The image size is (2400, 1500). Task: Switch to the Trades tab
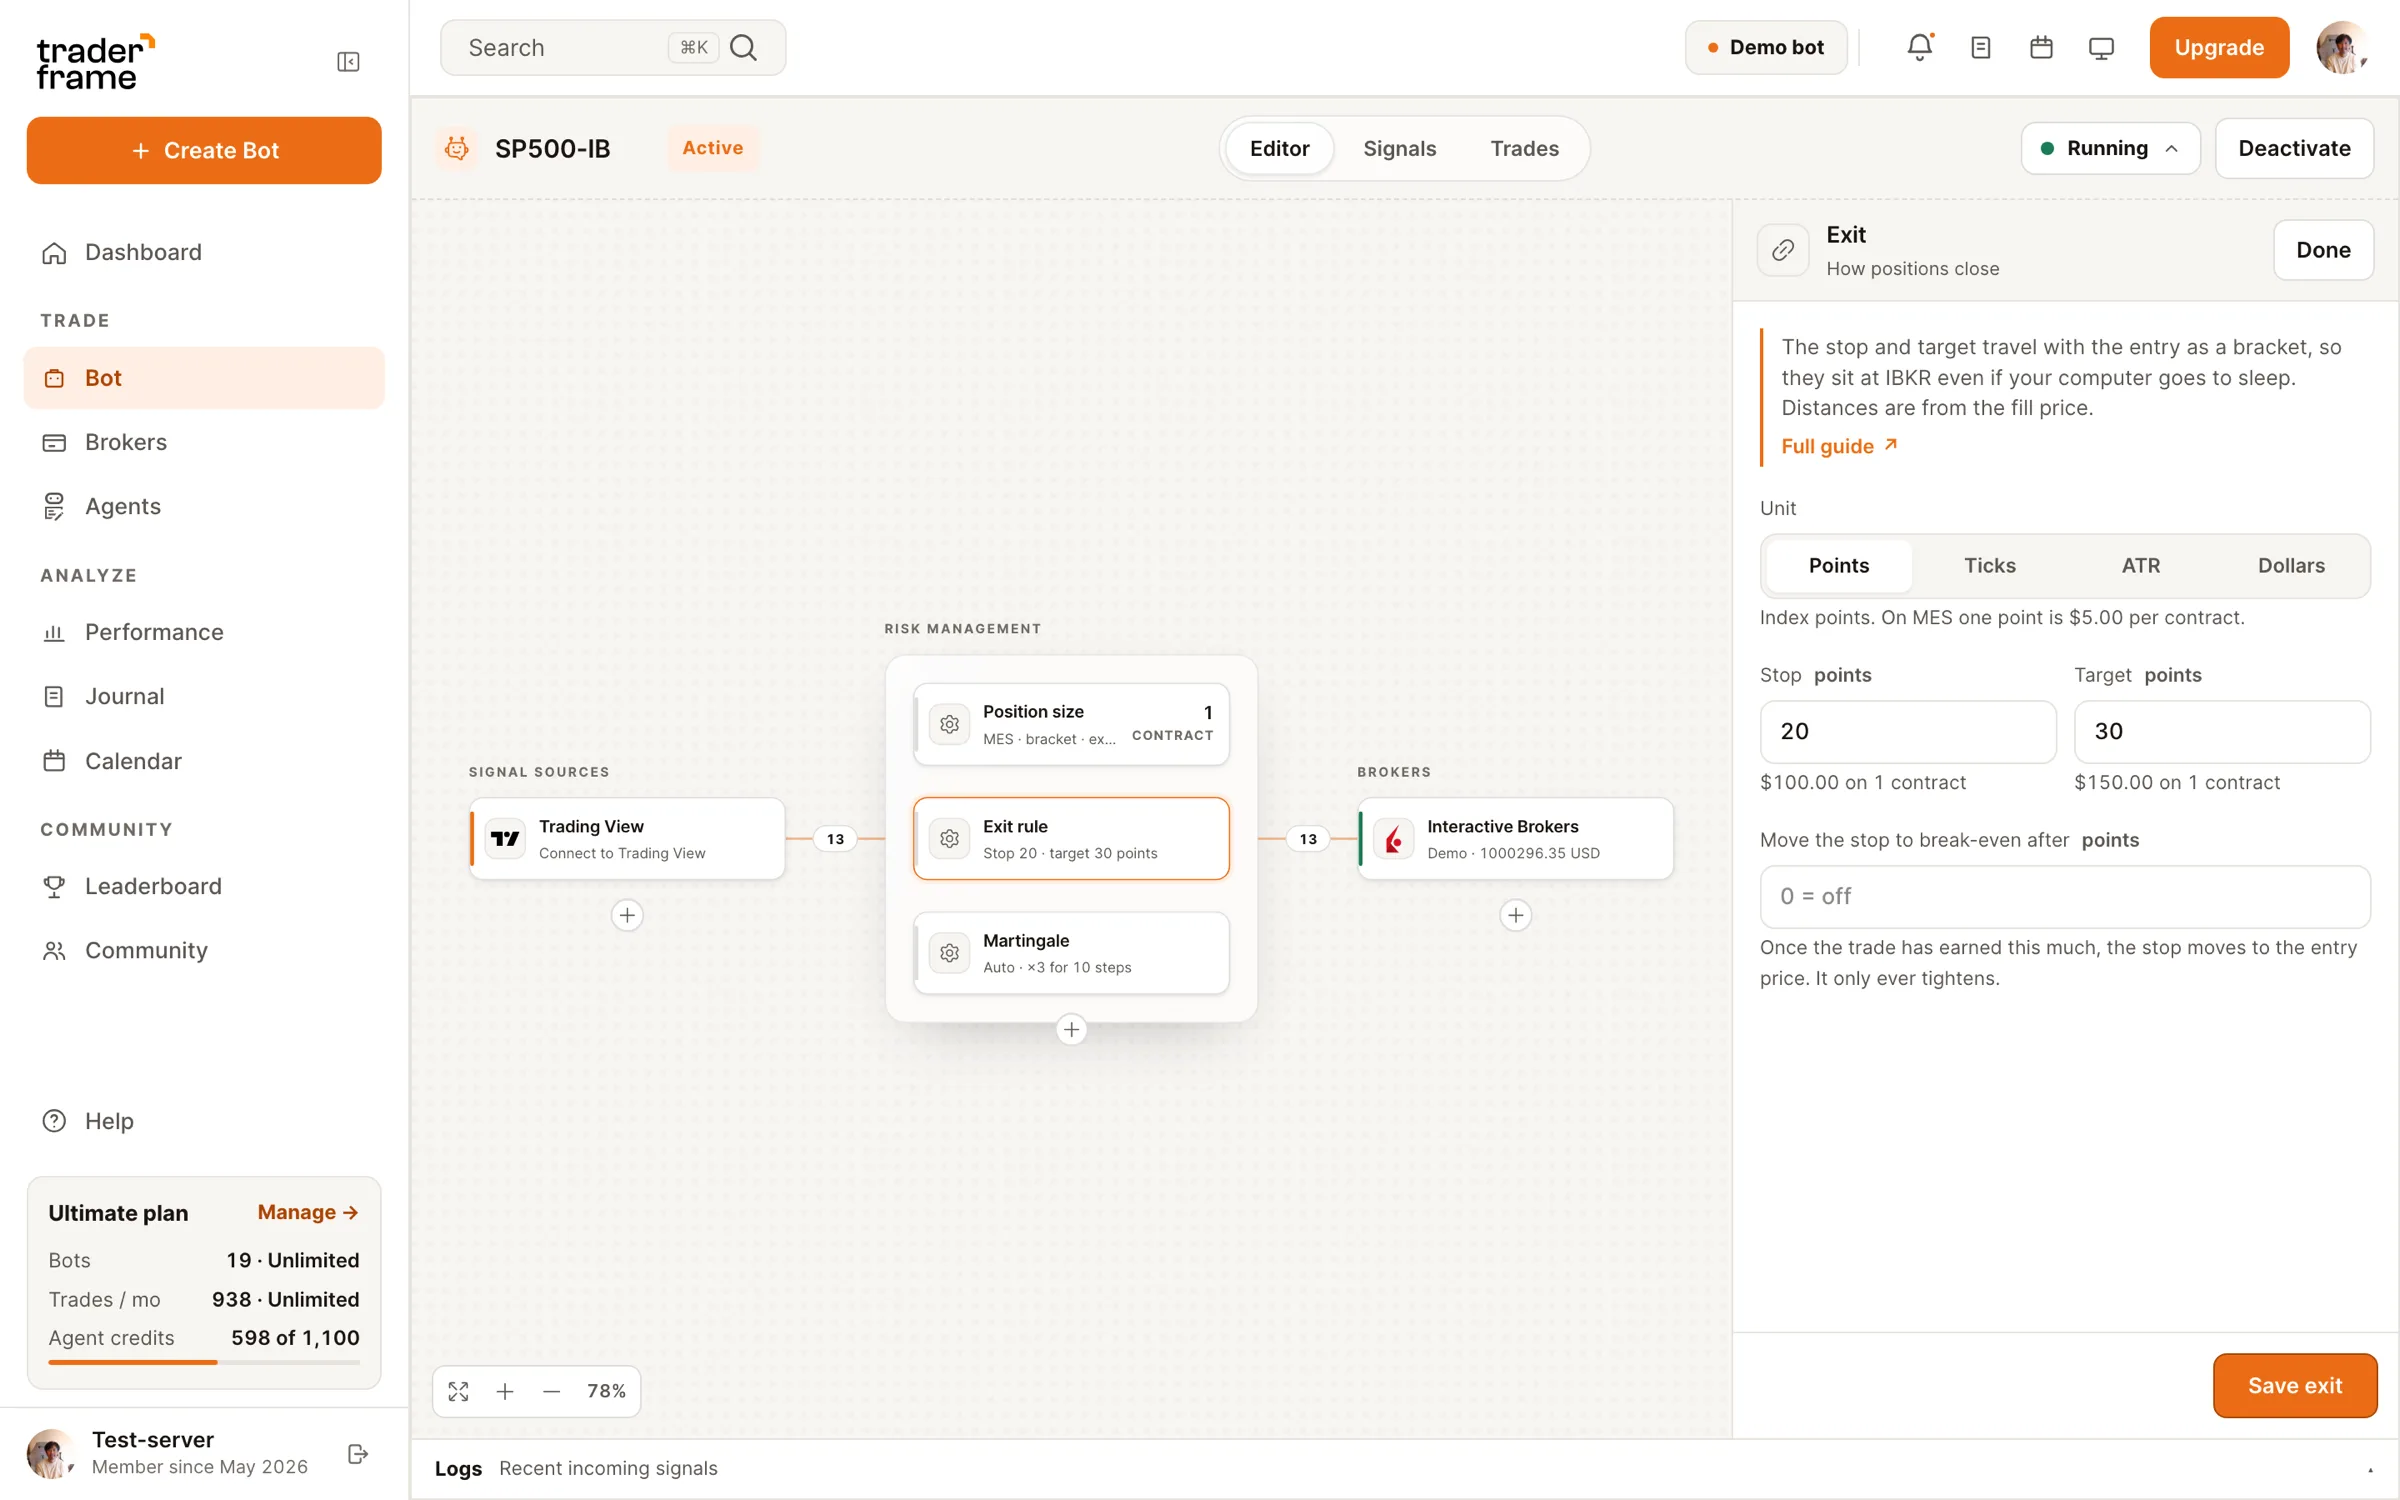[x=1524, y=148]
